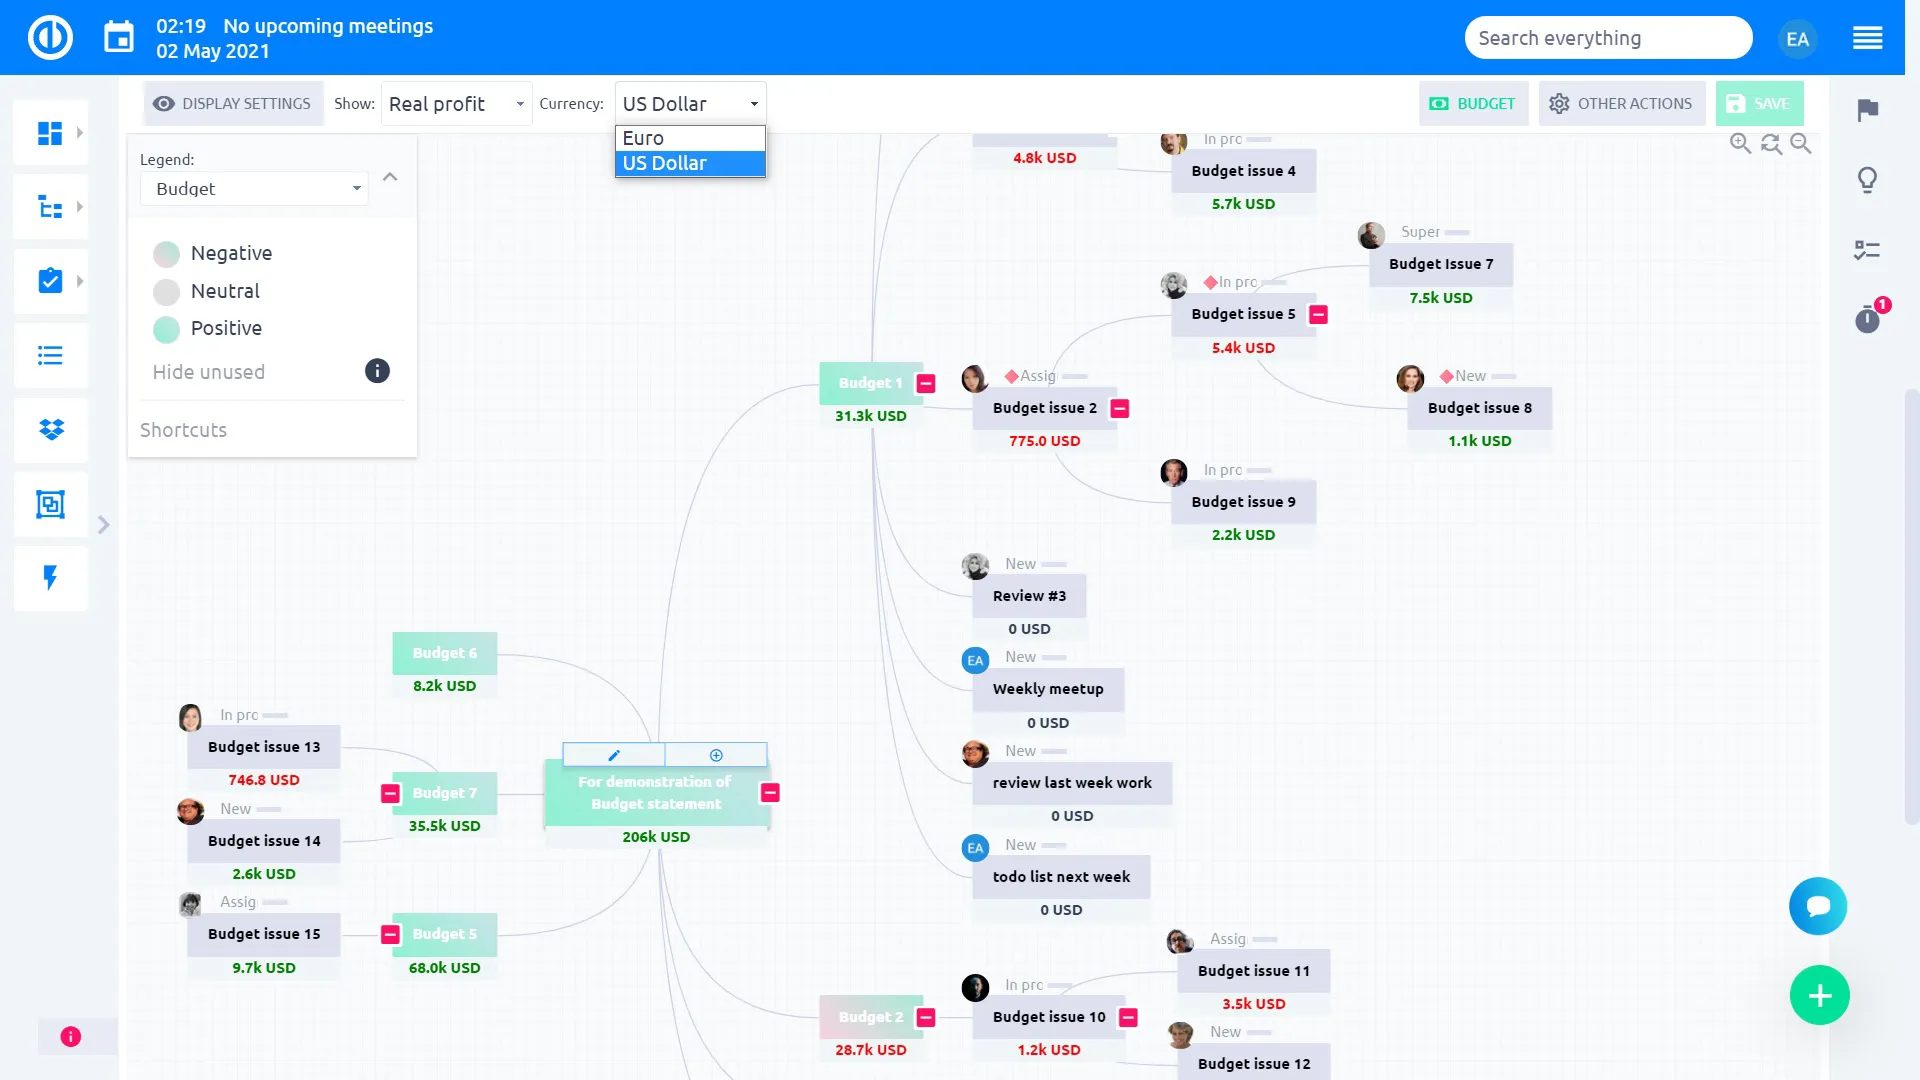Image resolution: width=1920 pixels, height=1080 pixels.
Task: Click the pencil edit icon above root node
Action: pyautogui.click(x=614, y=755)
